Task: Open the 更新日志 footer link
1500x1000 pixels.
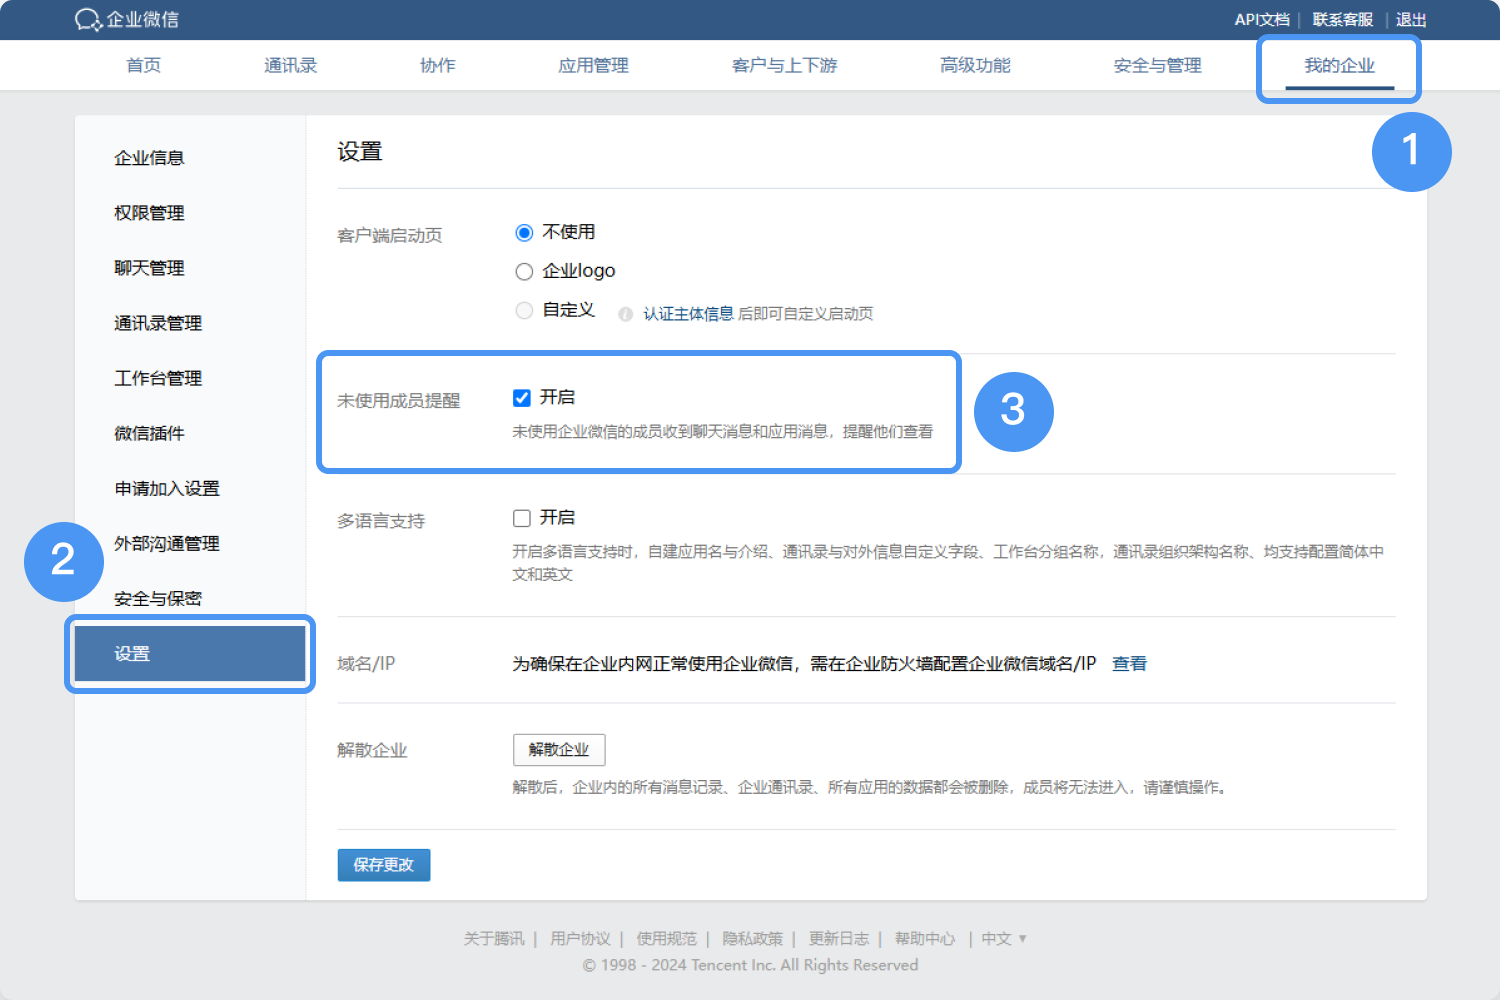Action: [x=838, y=938]
